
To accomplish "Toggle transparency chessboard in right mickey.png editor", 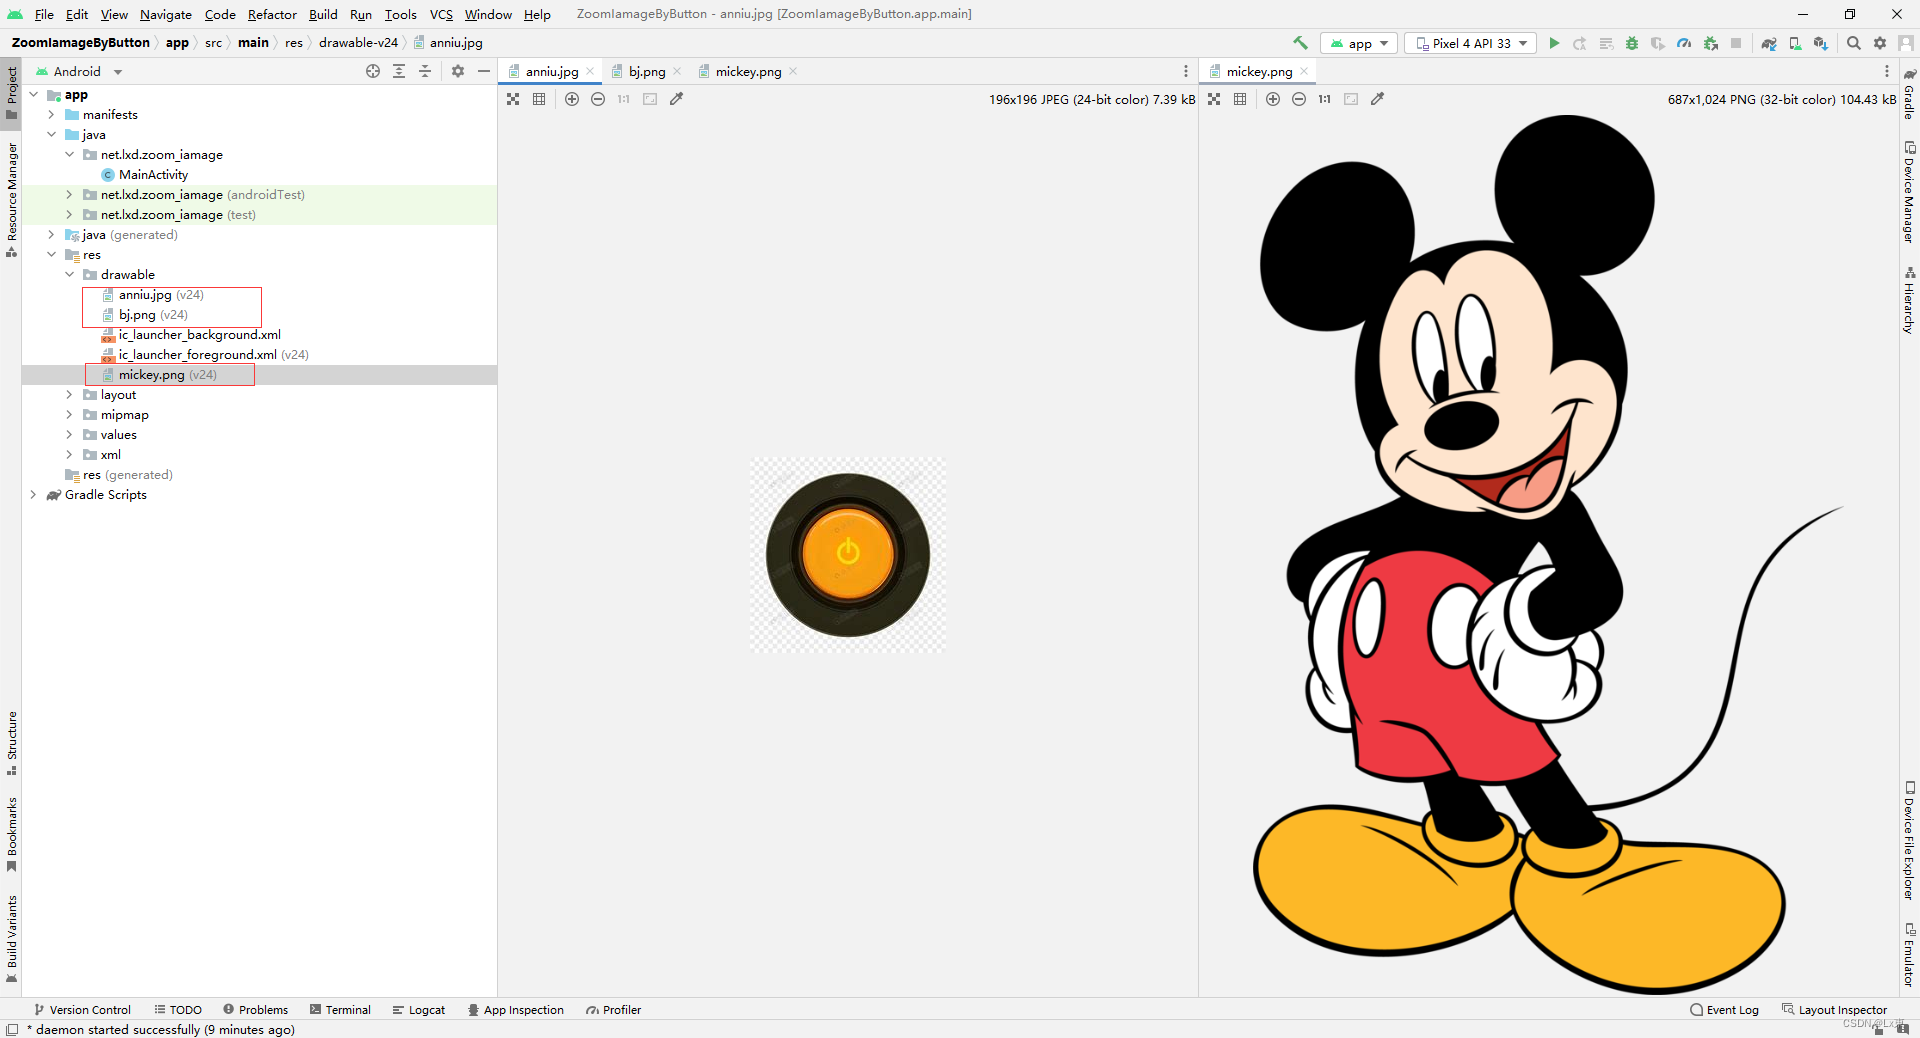I will [x=1214, y=99].
